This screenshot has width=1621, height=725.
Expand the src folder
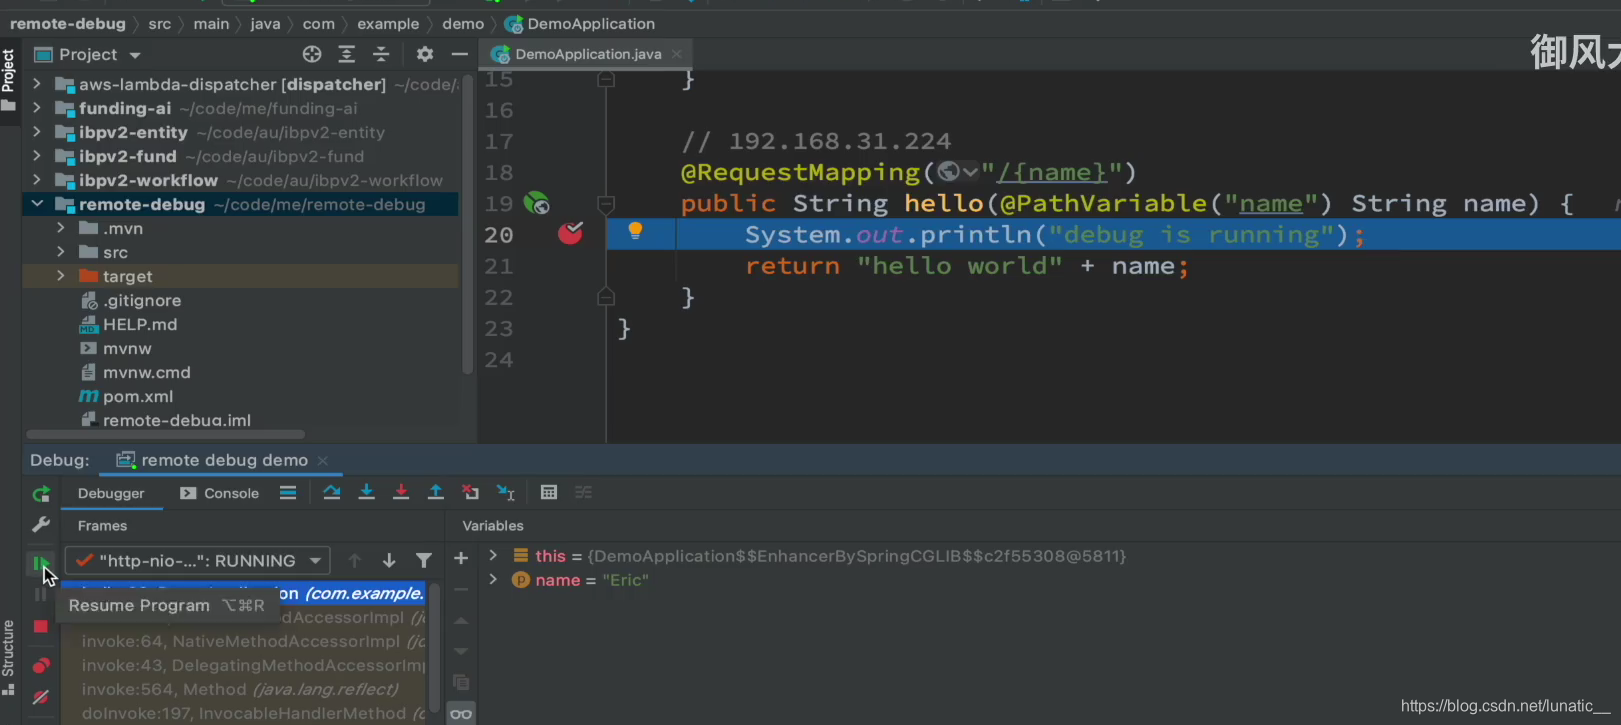(61, 252)
